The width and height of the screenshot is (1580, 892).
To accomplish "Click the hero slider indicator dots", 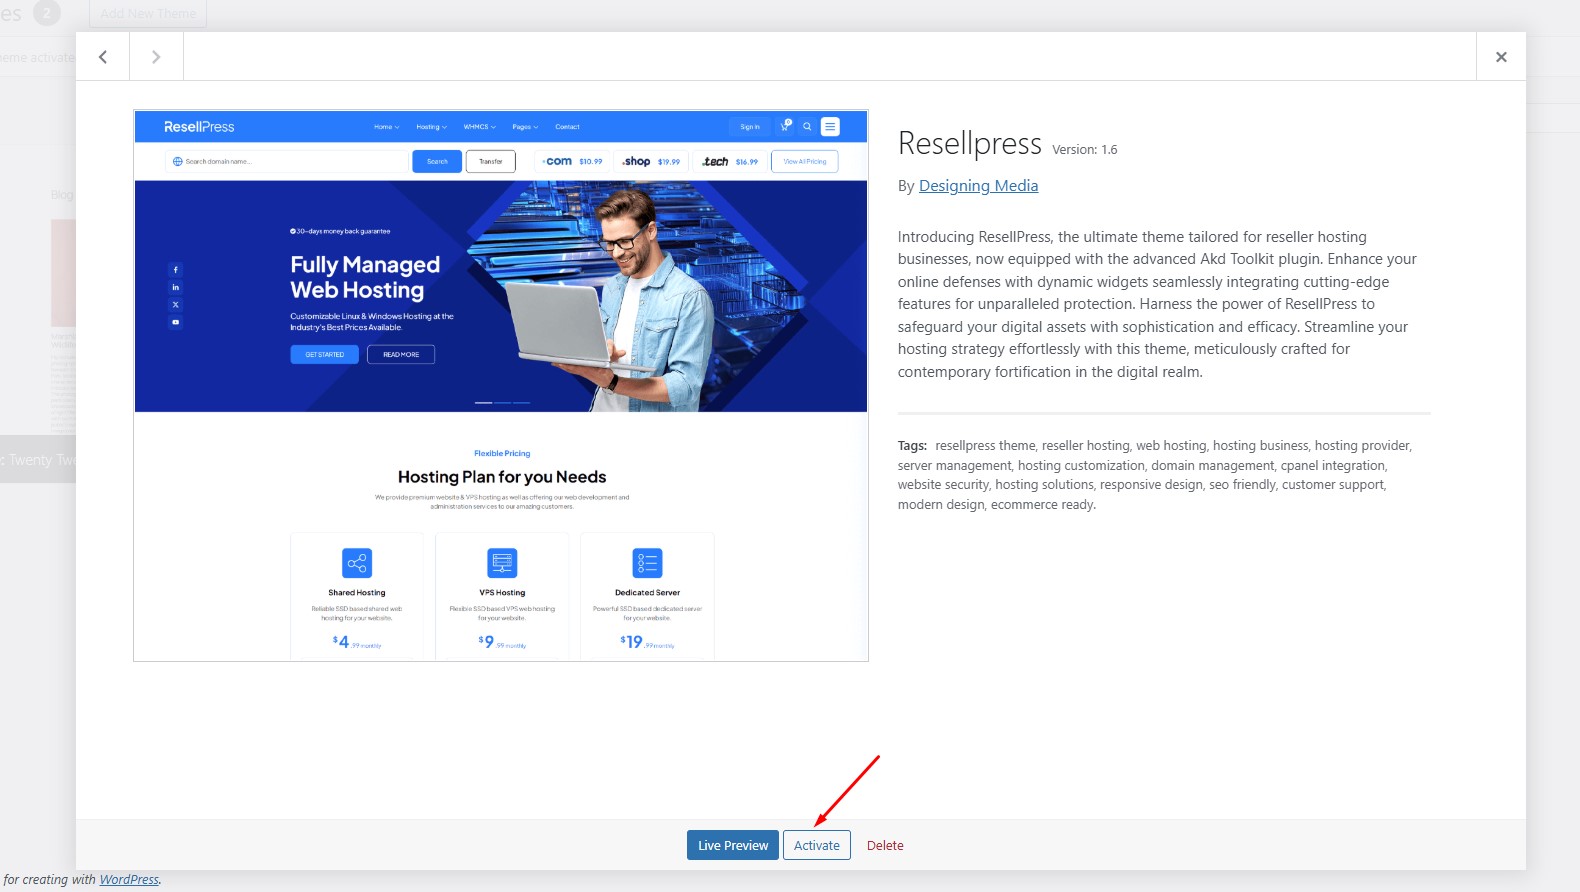I will (x=502, y=402).
